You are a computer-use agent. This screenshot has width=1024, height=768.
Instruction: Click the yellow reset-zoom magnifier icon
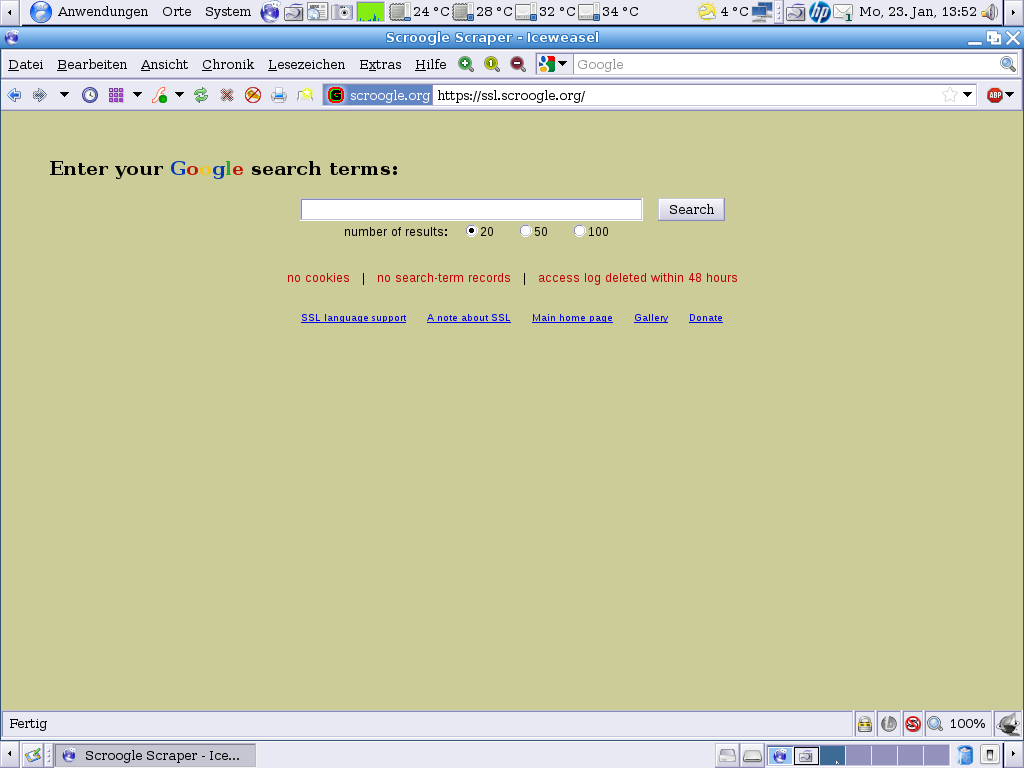(x=492, y=64)
